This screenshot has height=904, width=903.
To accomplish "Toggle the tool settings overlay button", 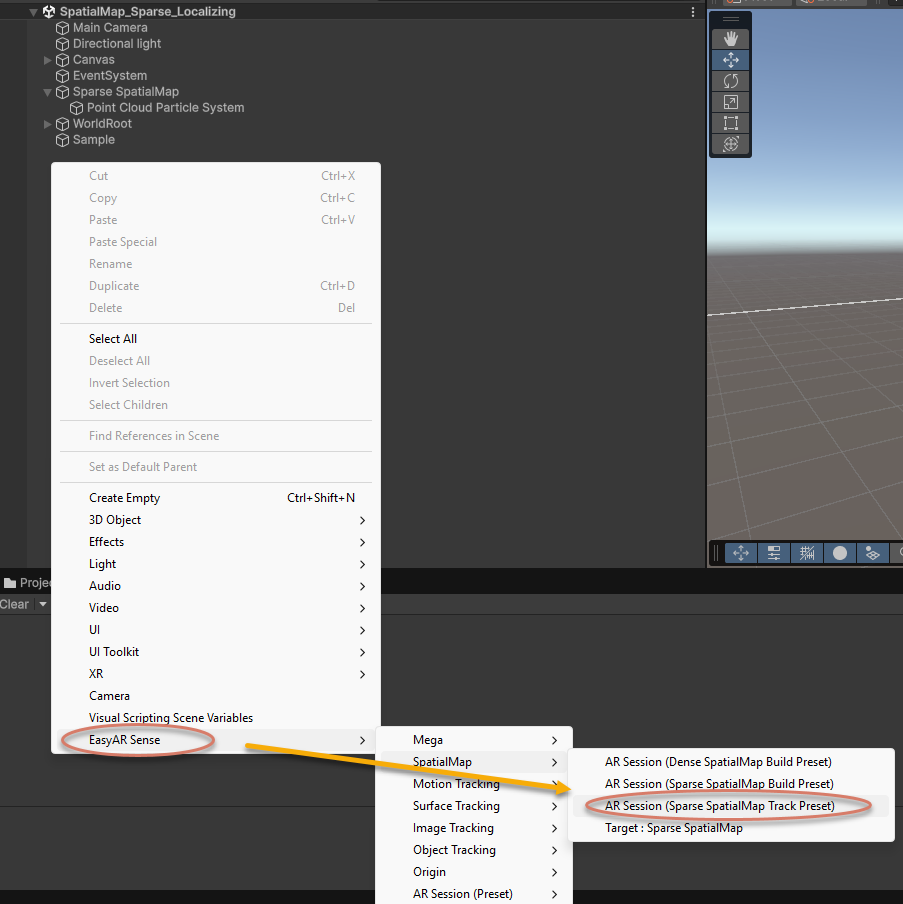I will 773,553.
